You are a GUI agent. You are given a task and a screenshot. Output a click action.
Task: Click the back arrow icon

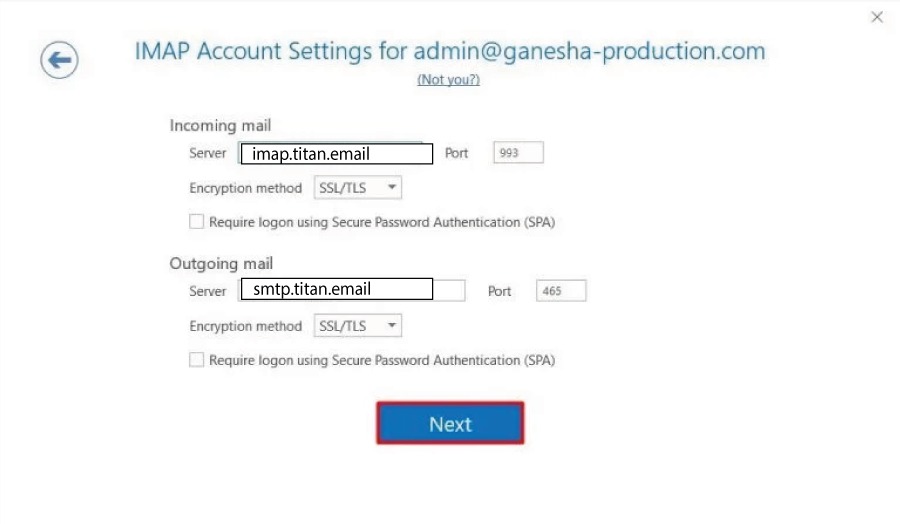59,60
